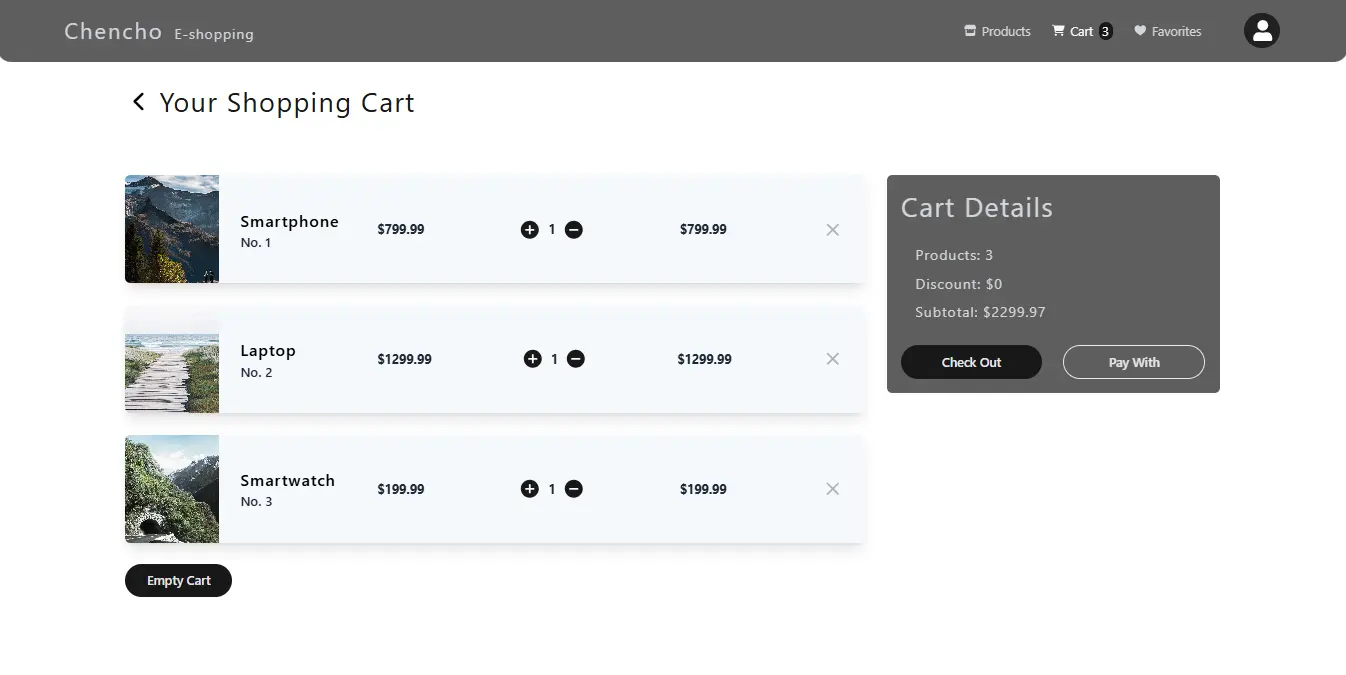The width and height of the screenshot is (1346, 675).
Task: Select Favorites in the navigation bar
Action: pyautogui.click(x=1176, y=31)
